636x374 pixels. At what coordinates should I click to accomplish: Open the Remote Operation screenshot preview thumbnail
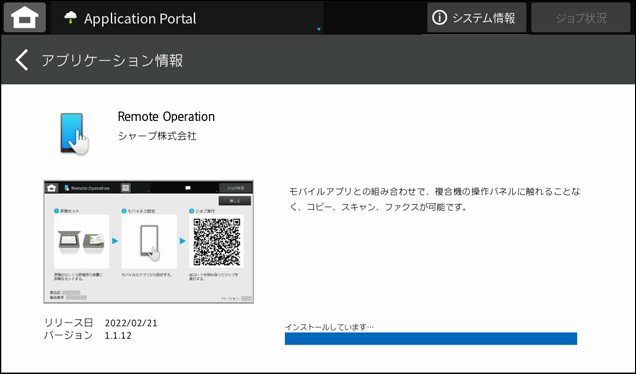tap(148, 242)
